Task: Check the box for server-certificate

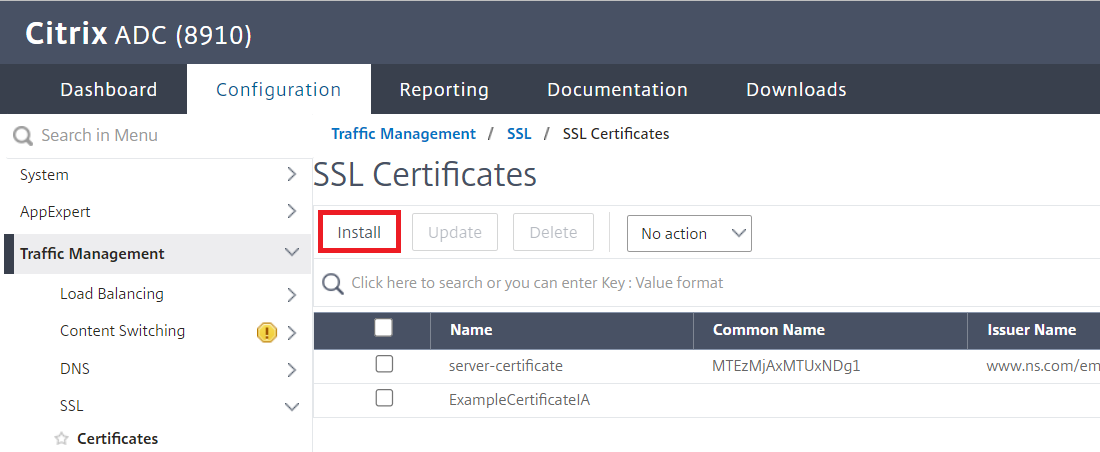Action: tap(384, 364)
